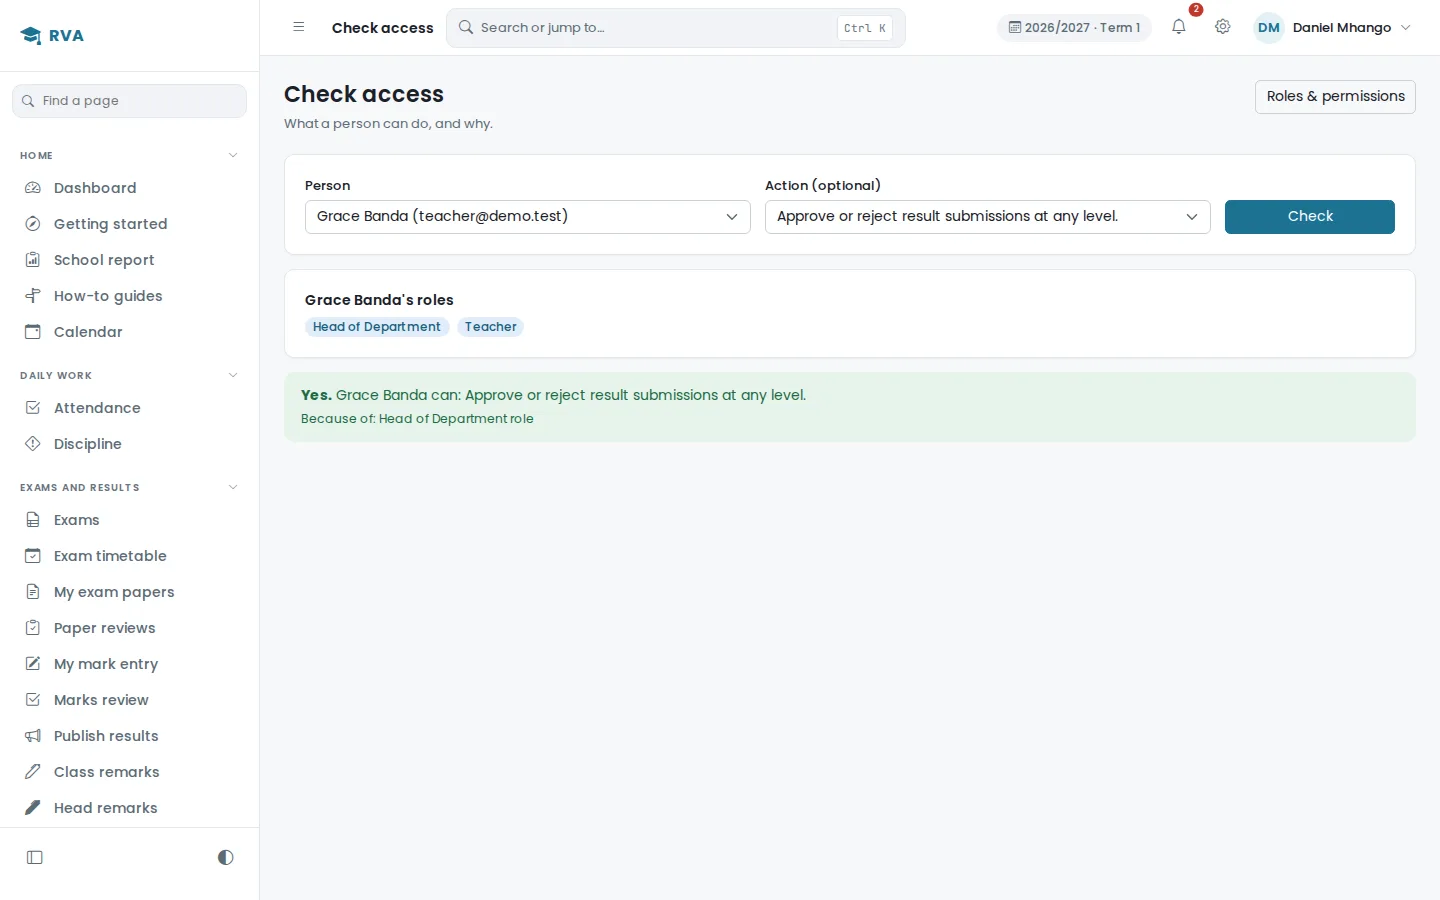Open Roles & permissions
1440x900 pixels.
(1335, 97)
